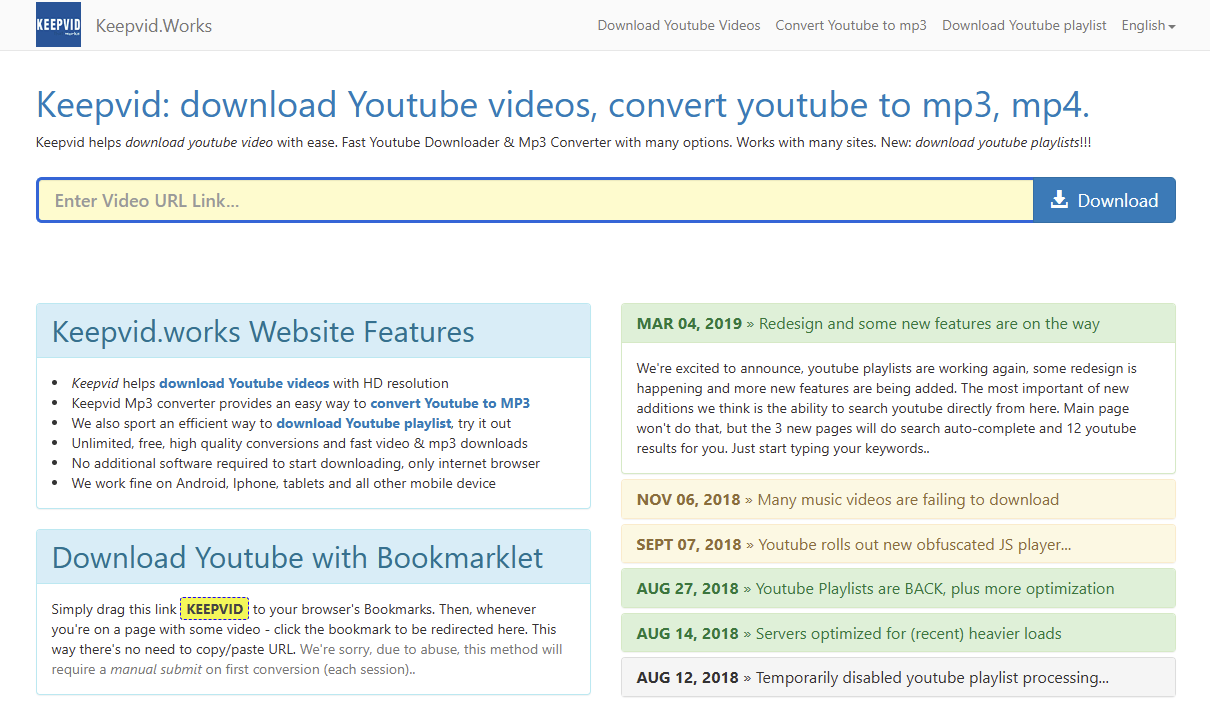Viewport: 1210px width, 709px height.
Task: Follow the 'convert Youtube to MP3' link
Action: pyautogui.click(x=450, y=403)
